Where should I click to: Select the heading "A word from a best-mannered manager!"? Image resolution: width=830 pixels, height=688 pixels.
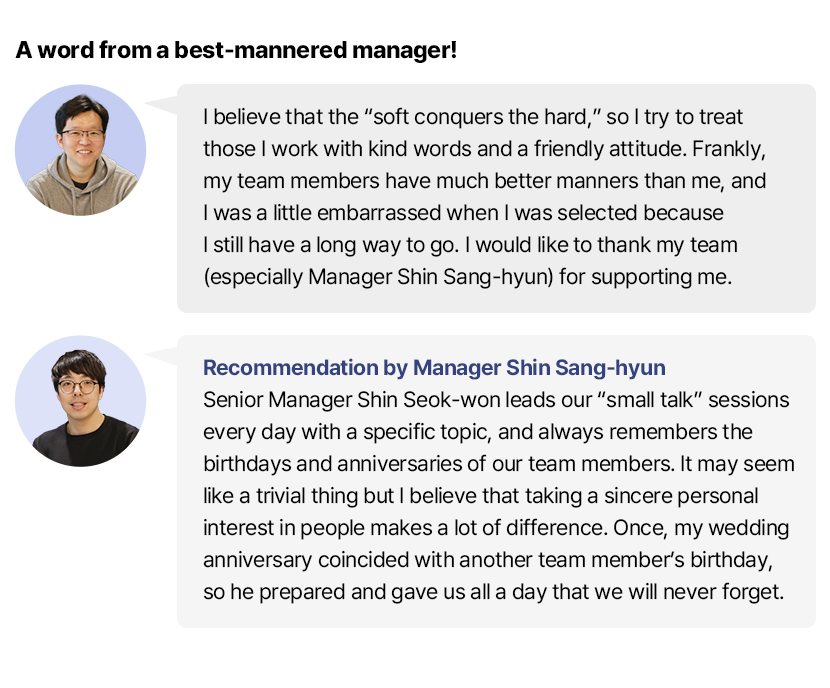(x=236, y=50)
